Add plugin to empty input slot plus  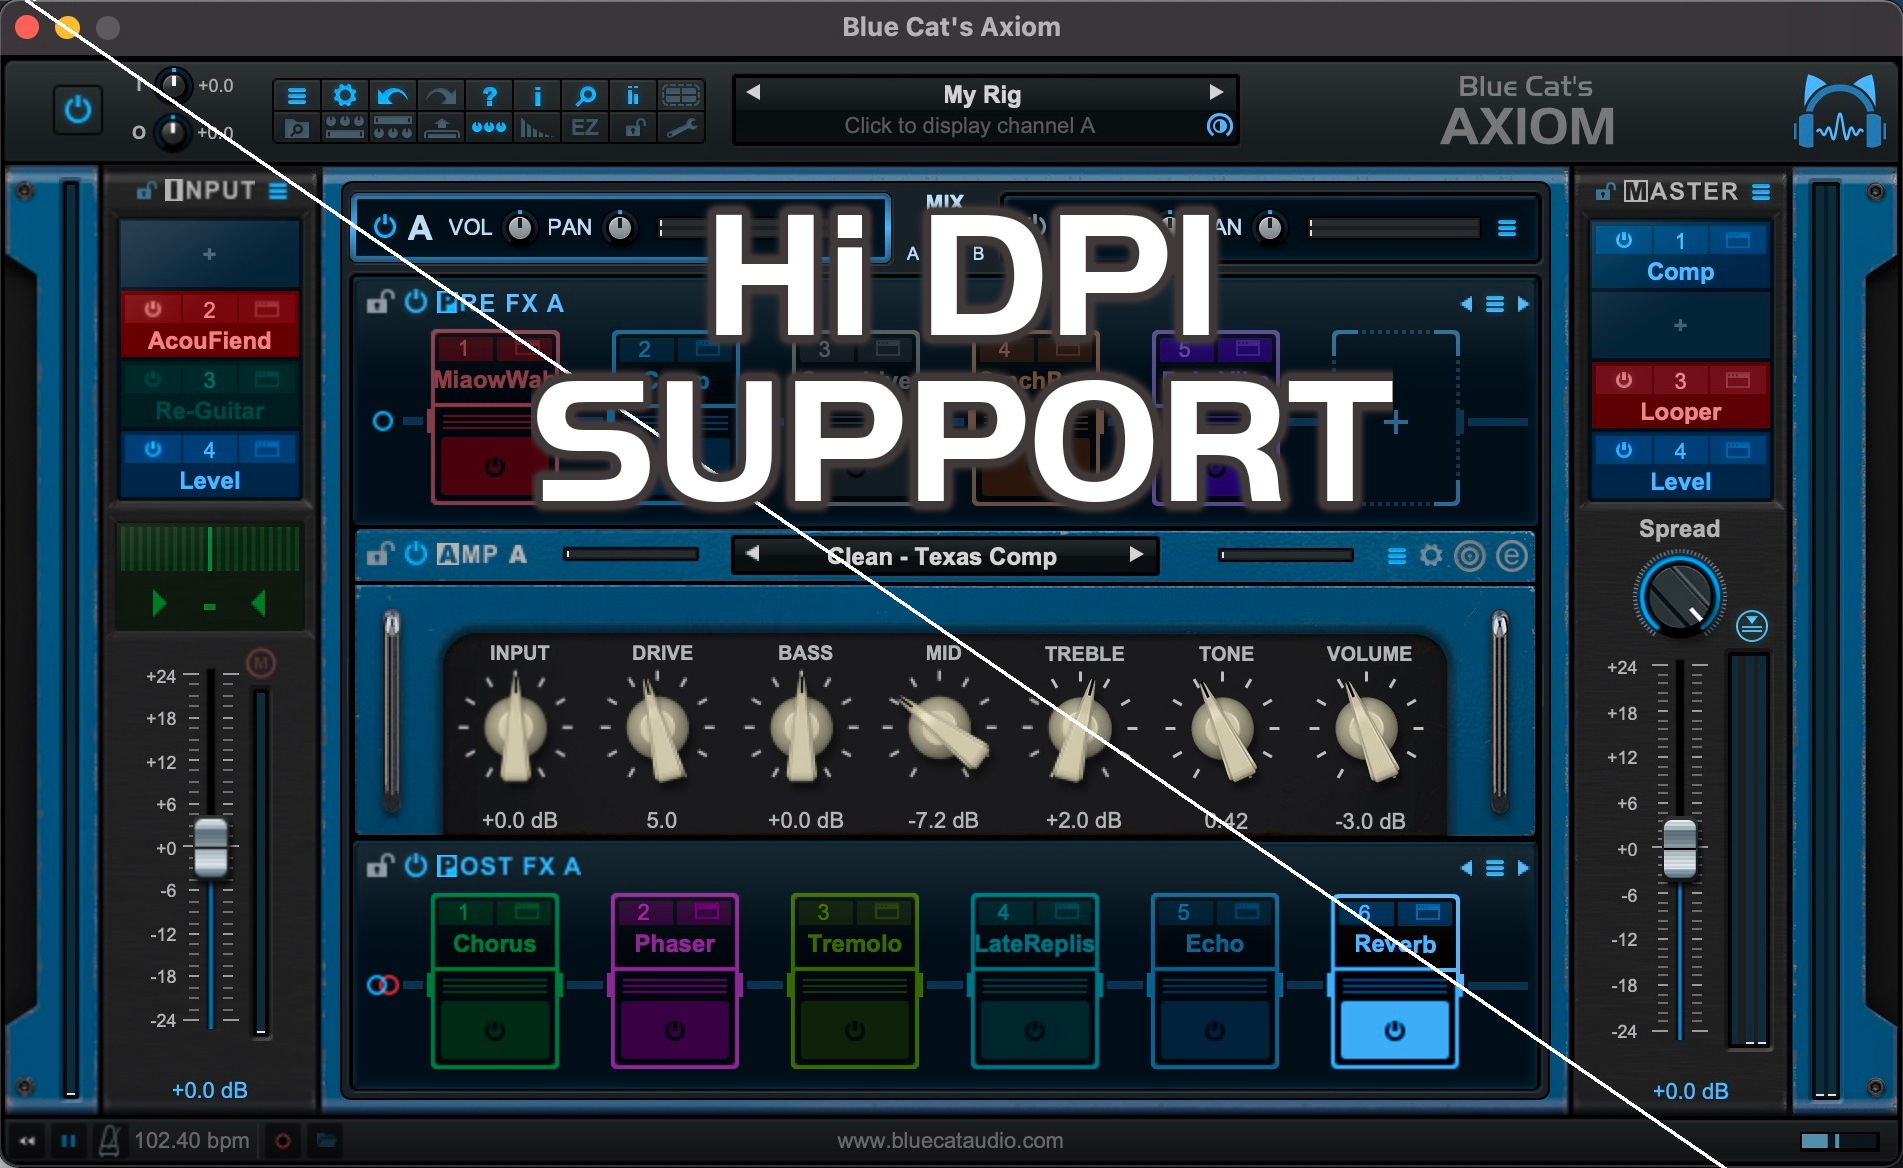click(x=209, y=254)
